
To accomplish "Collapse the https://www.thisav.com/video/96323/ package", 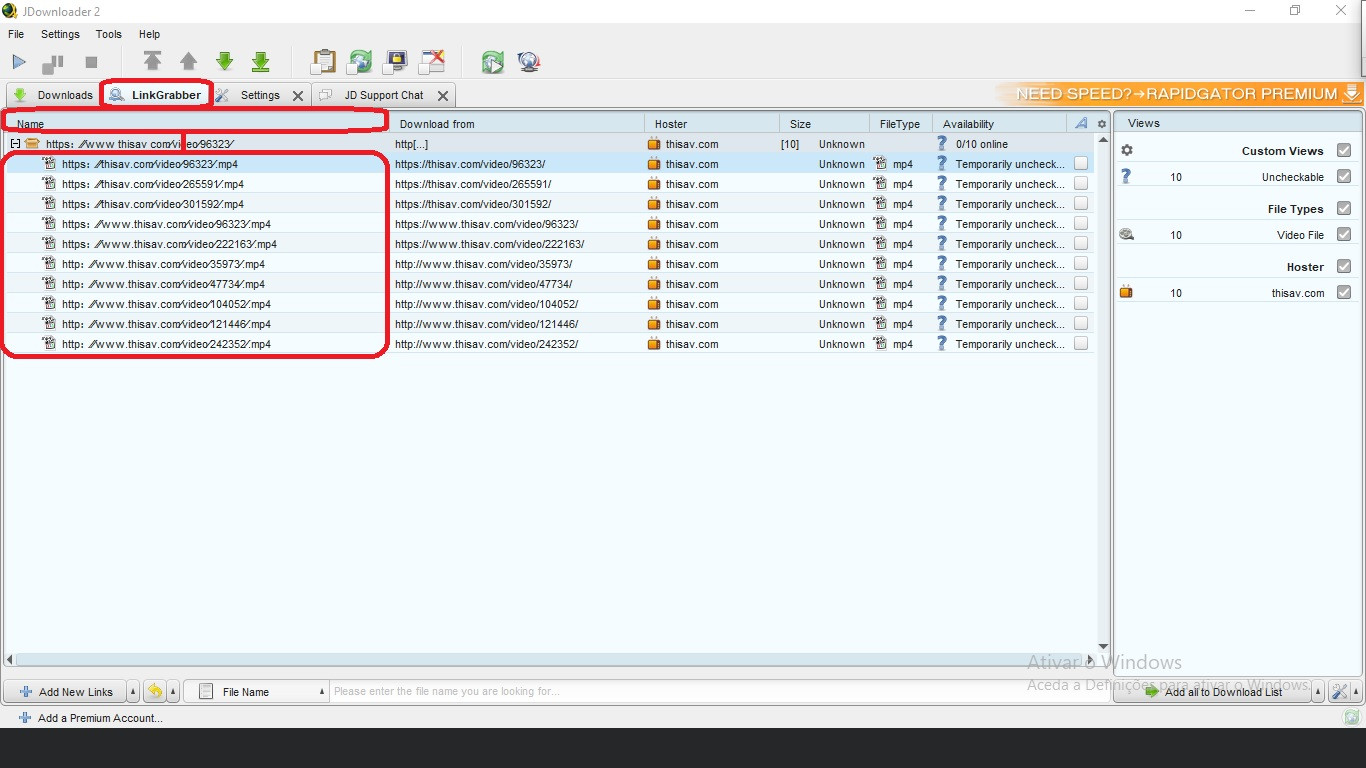I will pyautogui.click(x=15, y=144).
